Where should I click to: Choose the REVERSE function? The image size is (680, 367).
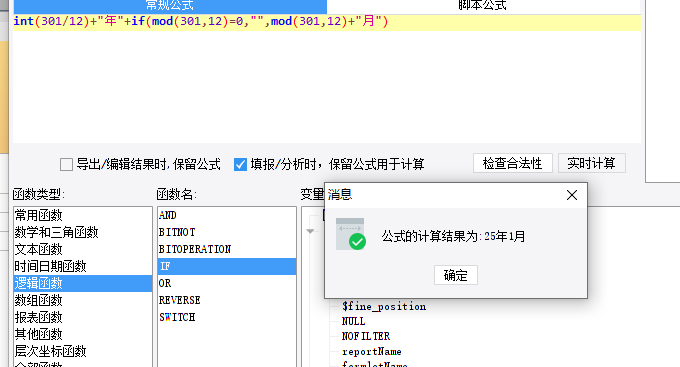coord(227,300)
